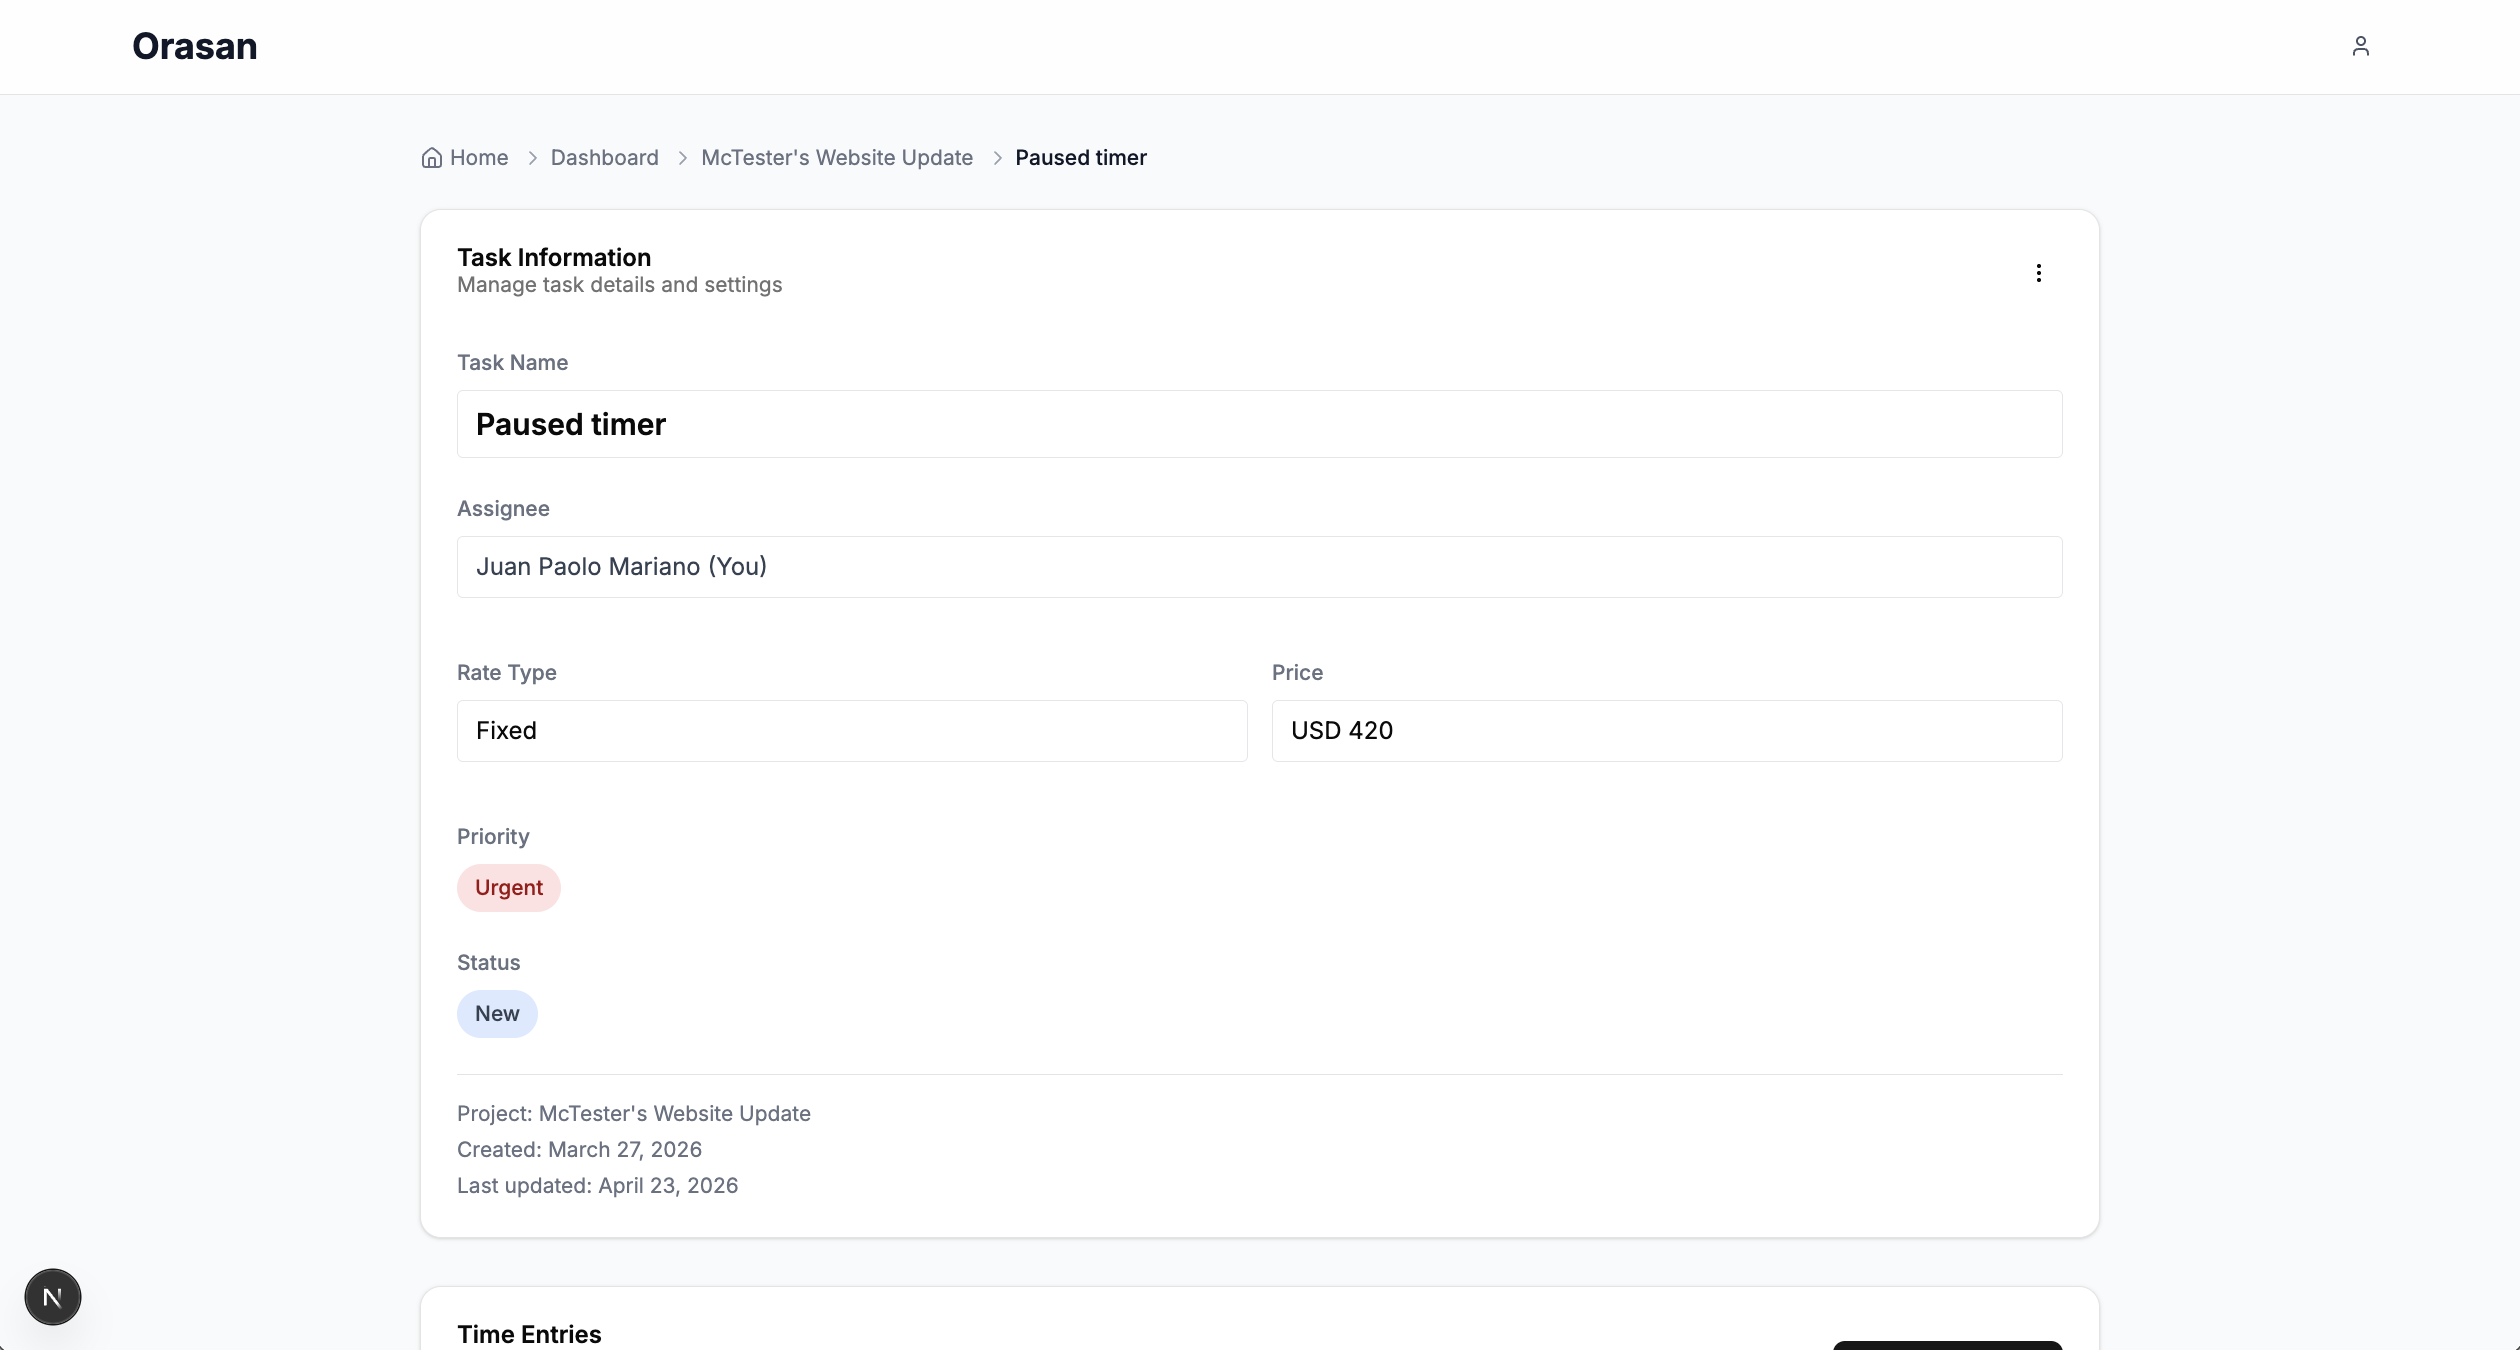Click the Home breadcrumb house icon
2520x1350 pixels.
tap(431, 158)
